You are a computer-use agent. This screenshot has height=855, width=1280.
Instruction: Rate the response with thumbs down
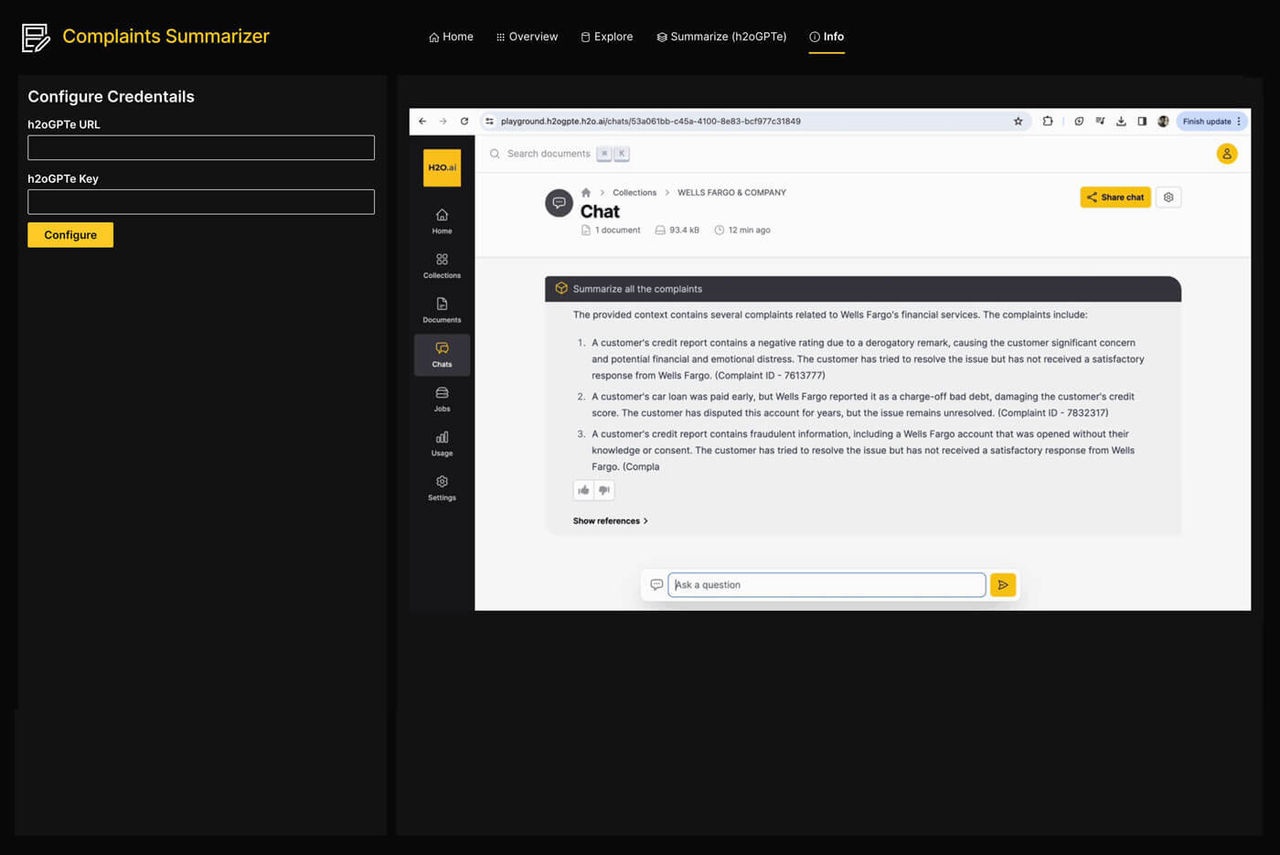[x=604, y=490]
